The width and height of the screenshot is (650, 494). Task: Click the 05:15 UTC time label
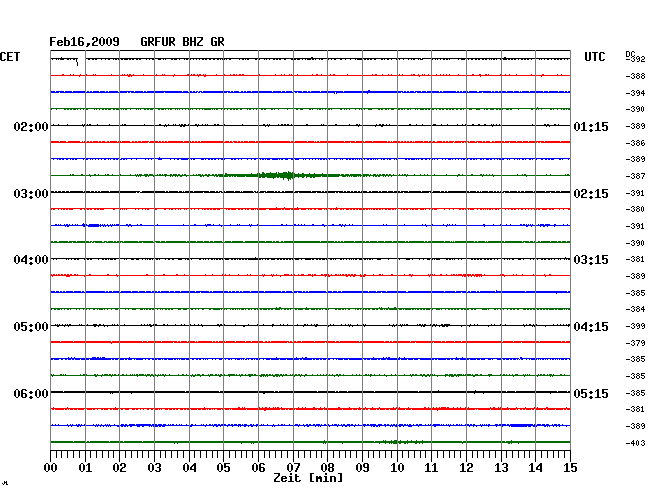tap(591, 393)
